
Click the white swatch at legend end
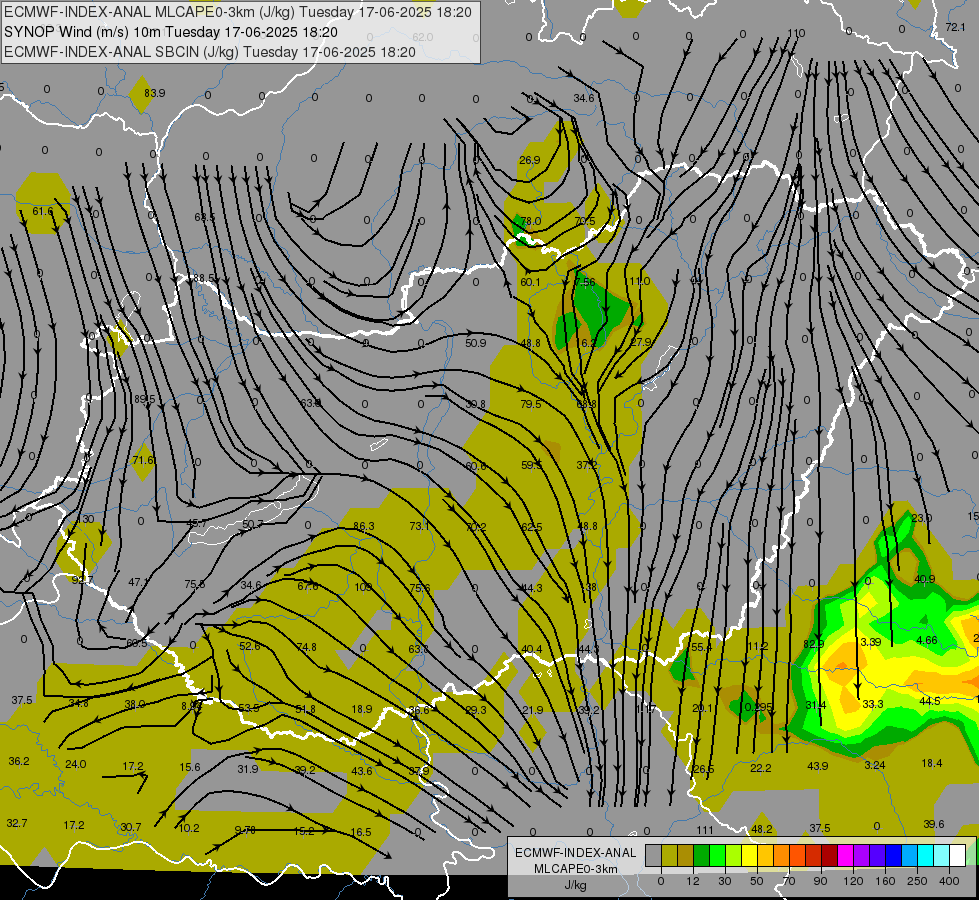pos(957,855)
